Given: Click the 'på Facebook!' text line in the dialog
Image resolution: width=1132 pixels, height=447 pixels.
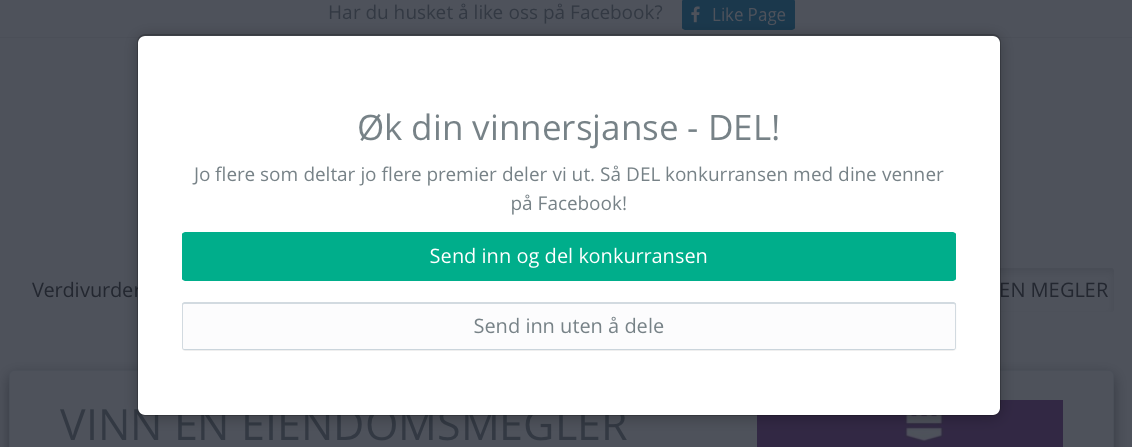Looking at the screenshot, I should click(x=568, y=204).
